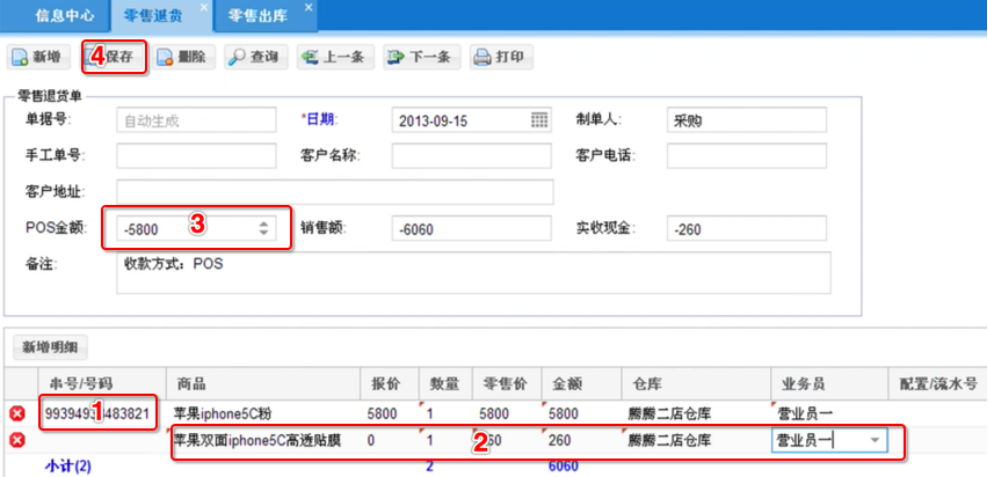Switch to the 零售出库 tab
The height and width of the screenshot is (477, 988).
click(x=256, y=15)
